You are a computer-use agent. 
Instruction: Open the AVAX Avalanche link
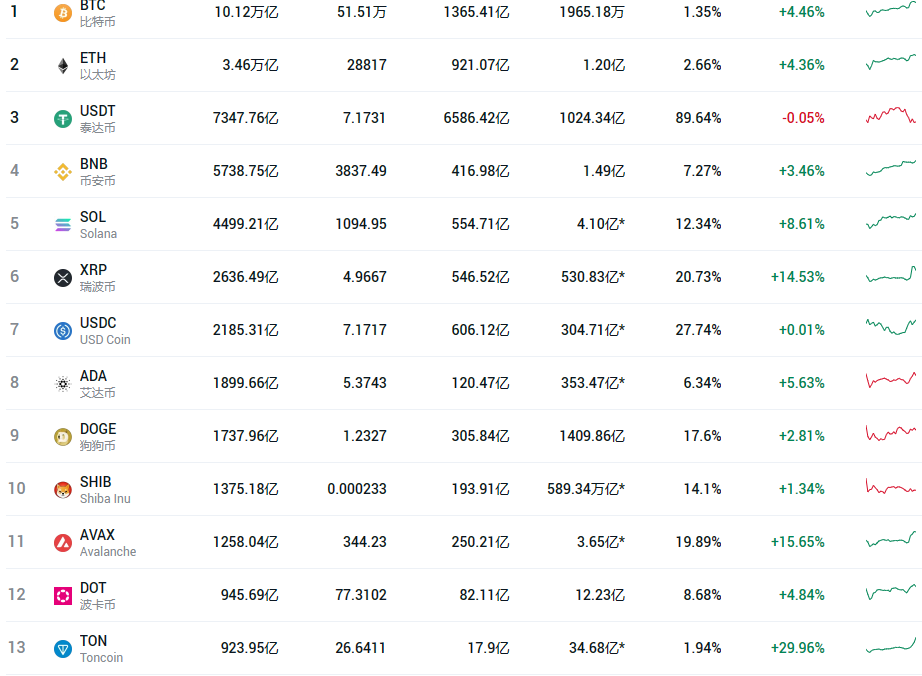pos(107,543)
